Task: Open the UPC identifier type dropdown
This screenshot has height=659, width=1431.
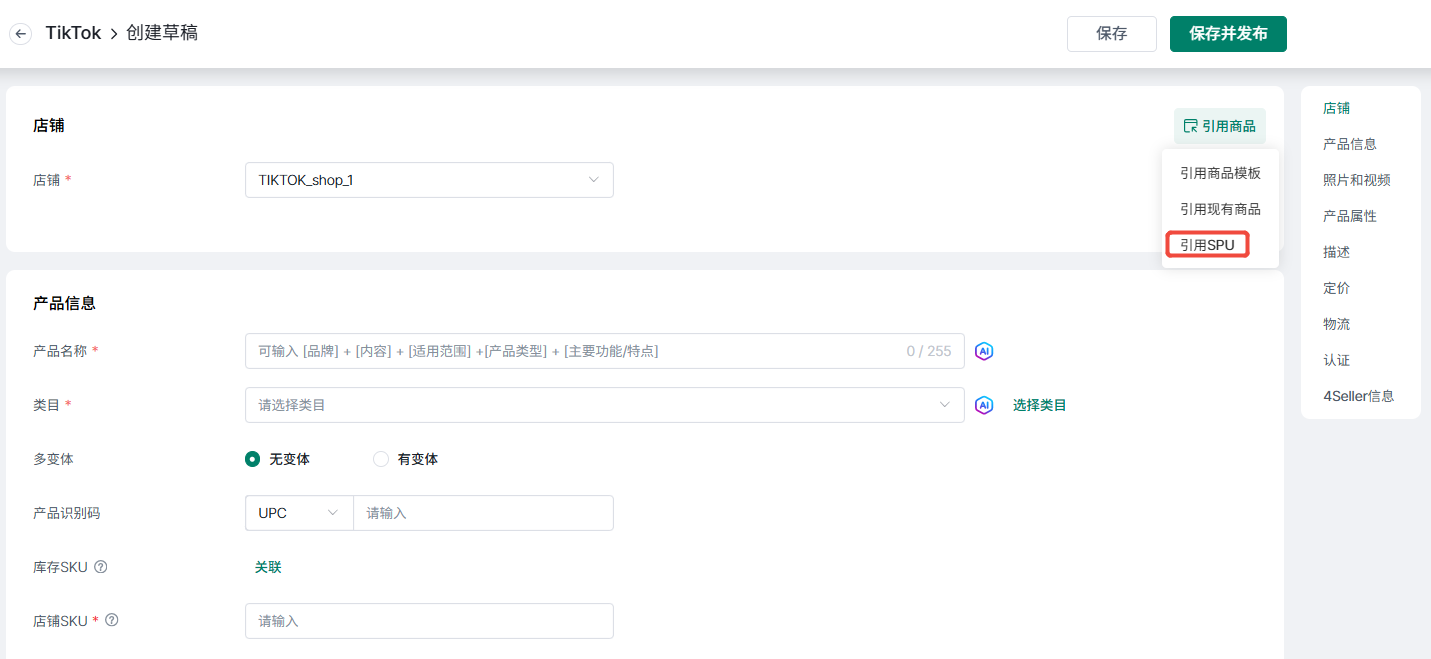Action: click(299, 513)
